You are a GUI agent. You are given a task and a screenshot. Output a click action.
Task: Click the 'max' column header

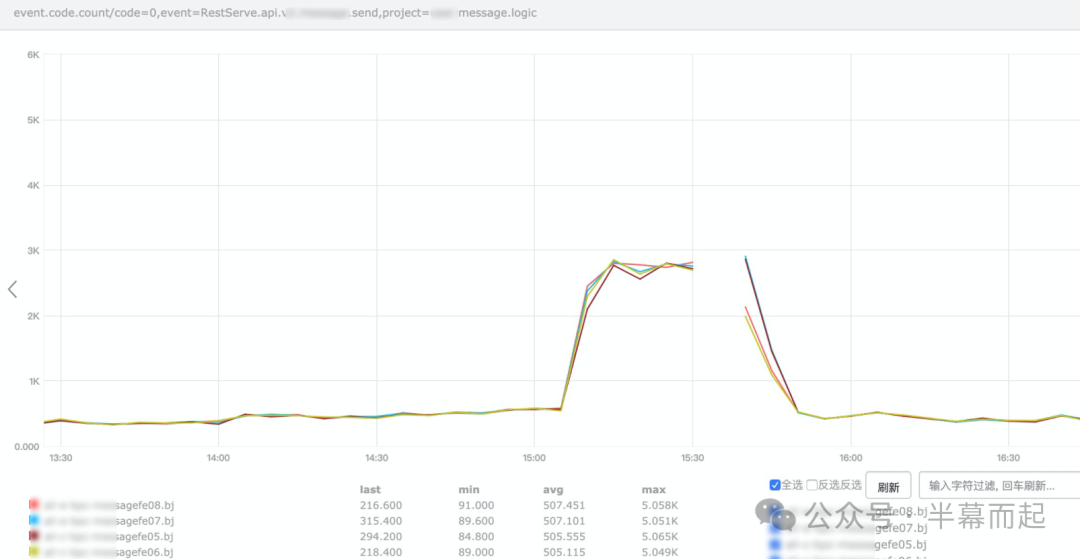tap(654, 489)
